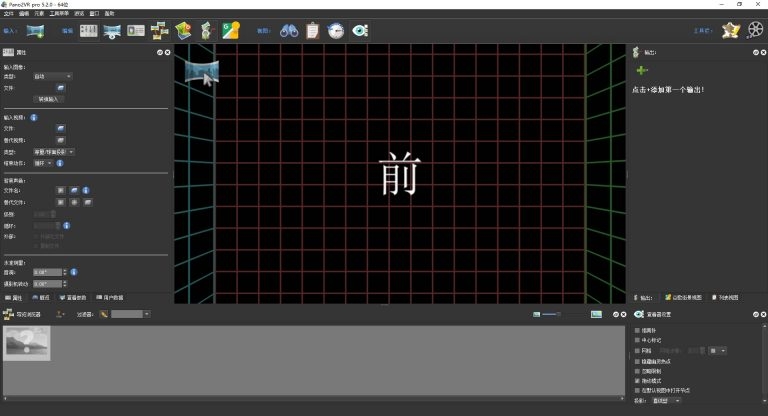Open the Elements menu

[x=39, y=14]
